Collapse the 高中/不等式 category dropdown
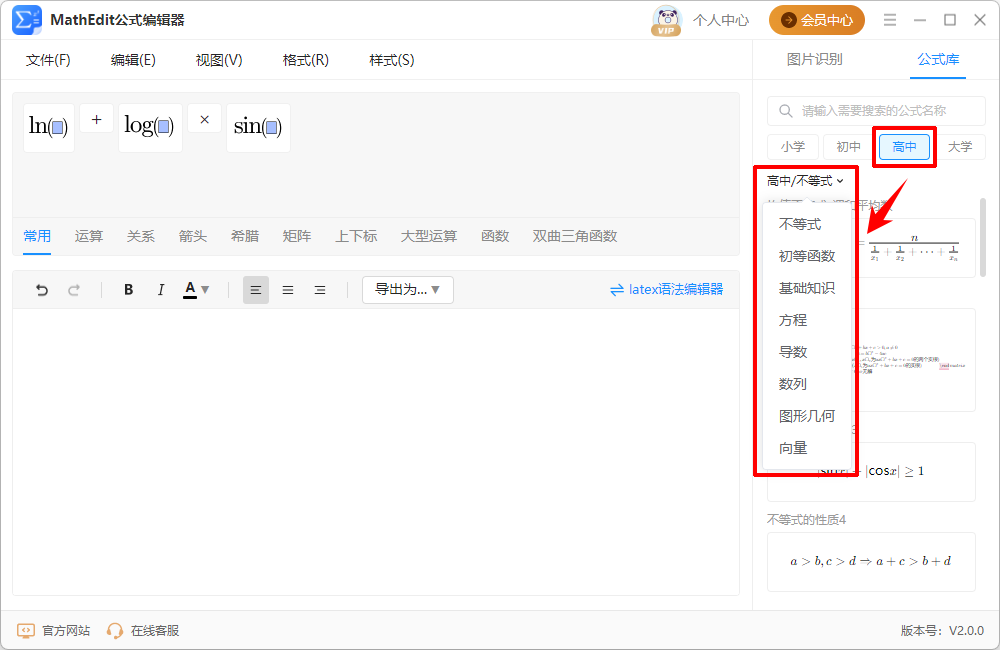1000x650 pixels. pyautogui.click(x=805, y=181)
